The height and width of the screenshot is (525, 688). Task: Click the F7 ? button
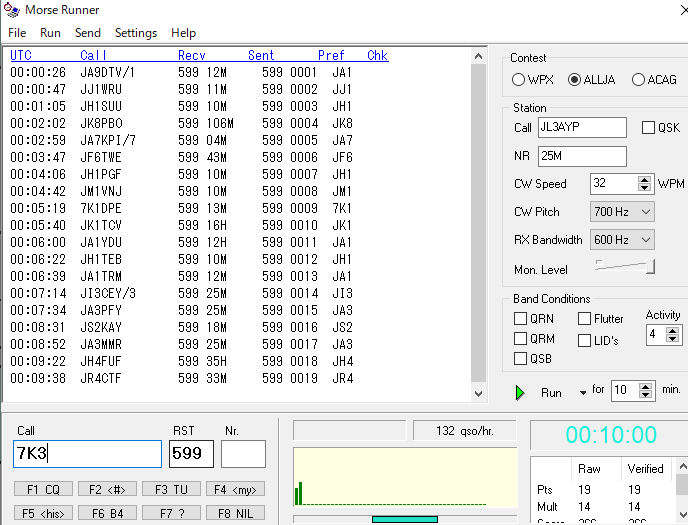[171, 513]
